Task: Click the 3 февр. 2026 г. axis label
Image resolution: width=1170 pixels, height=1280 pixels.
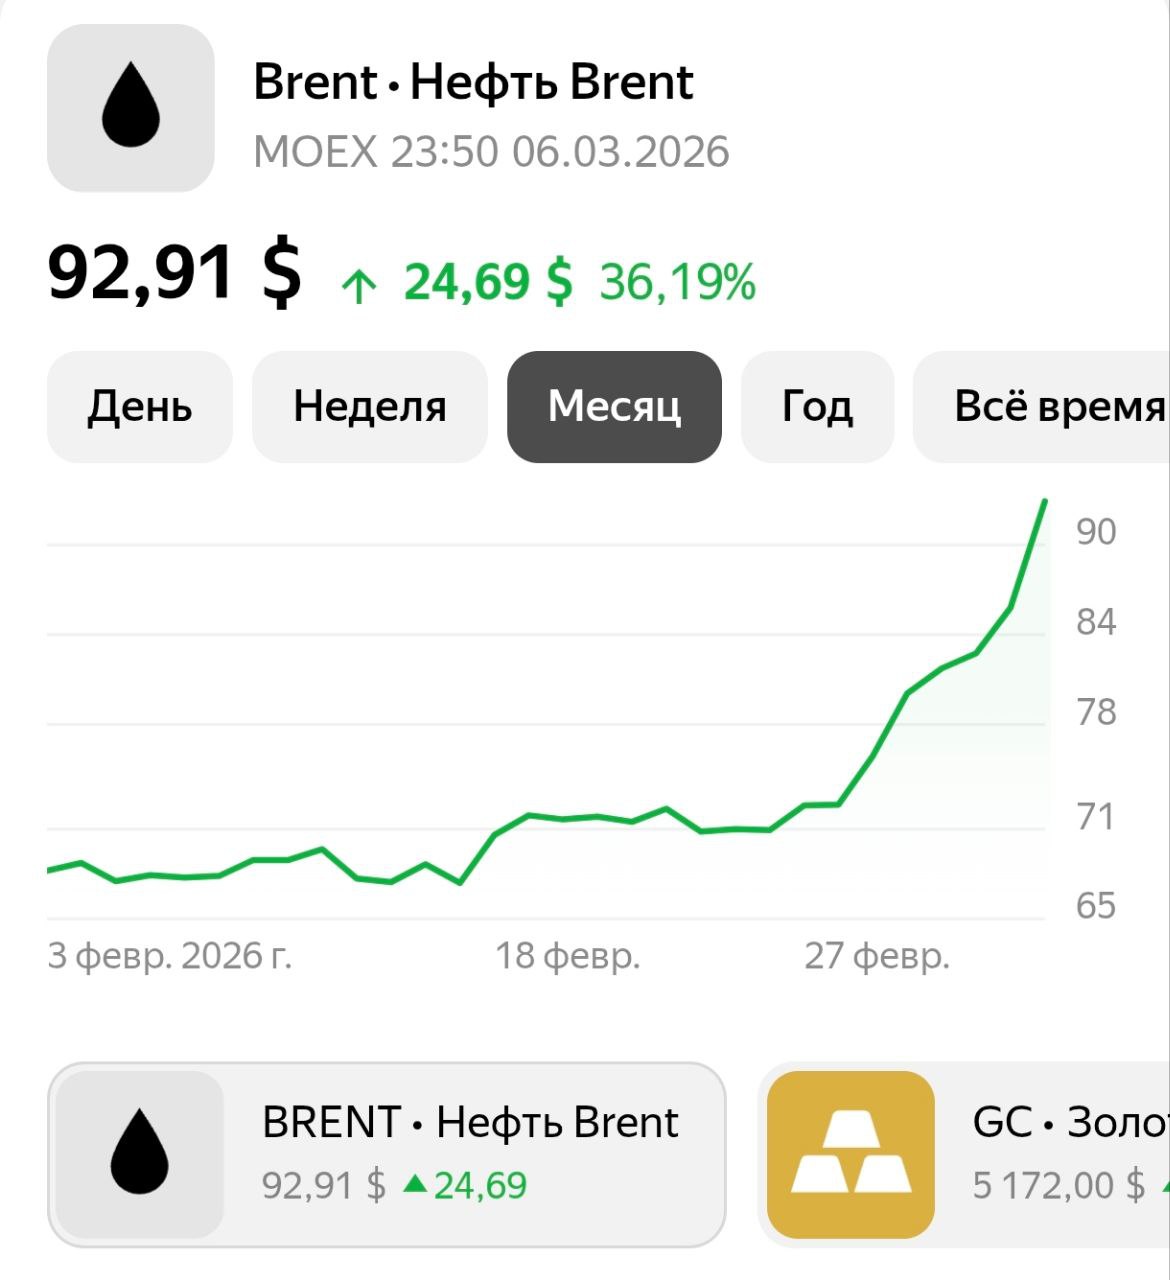Action: coord(170,956)
